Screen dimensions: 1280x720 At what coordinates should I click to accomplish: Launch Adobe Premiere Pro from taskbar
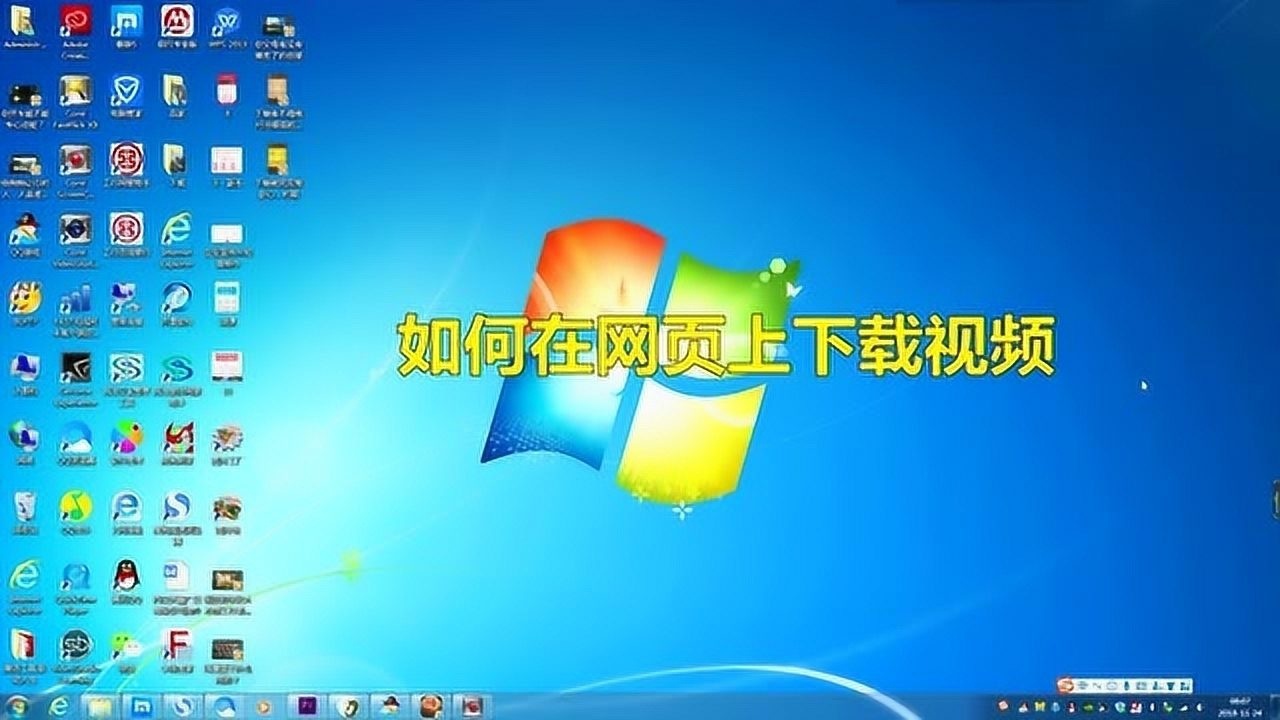click(x=305, y=706)
